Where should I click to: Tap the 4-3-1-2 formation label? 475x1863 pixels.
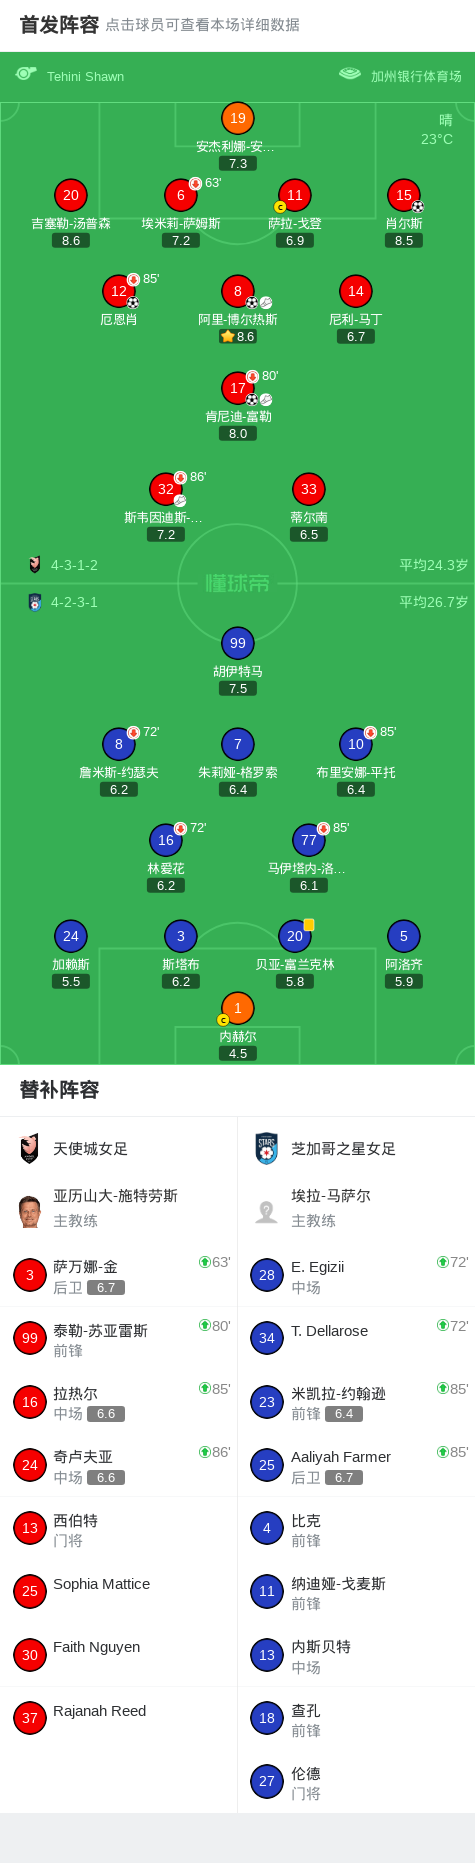(x=74, y=565)
